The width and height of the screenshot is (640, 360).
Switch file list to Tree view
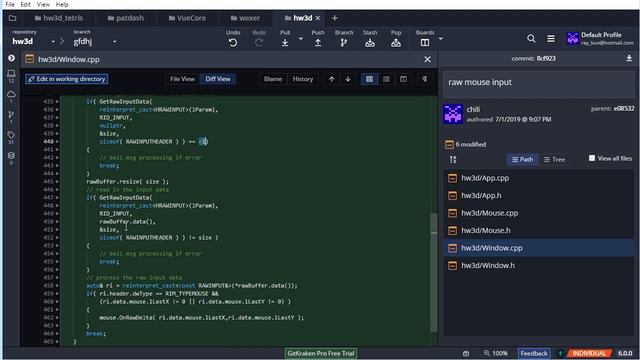click(554, 160)
